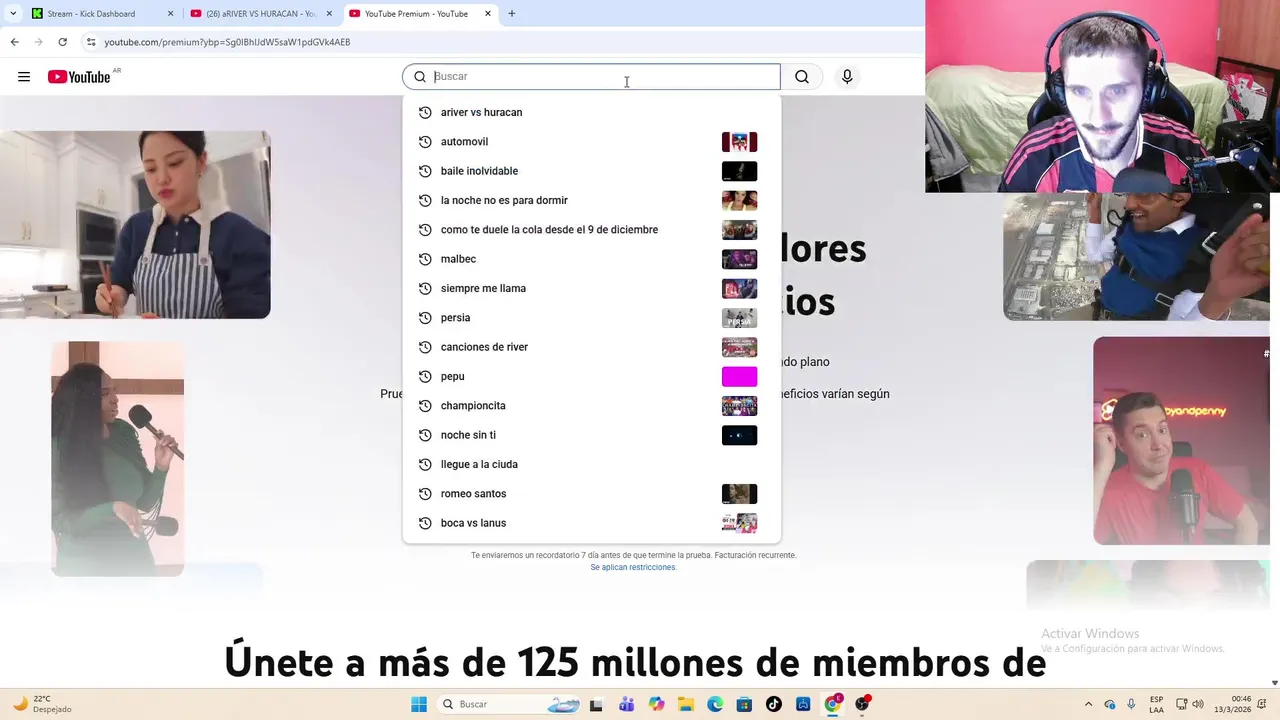The width and height of the screenshot is (1280, 720).
Task: Select suggestion "boca vs lanus"
Action: 591,523
